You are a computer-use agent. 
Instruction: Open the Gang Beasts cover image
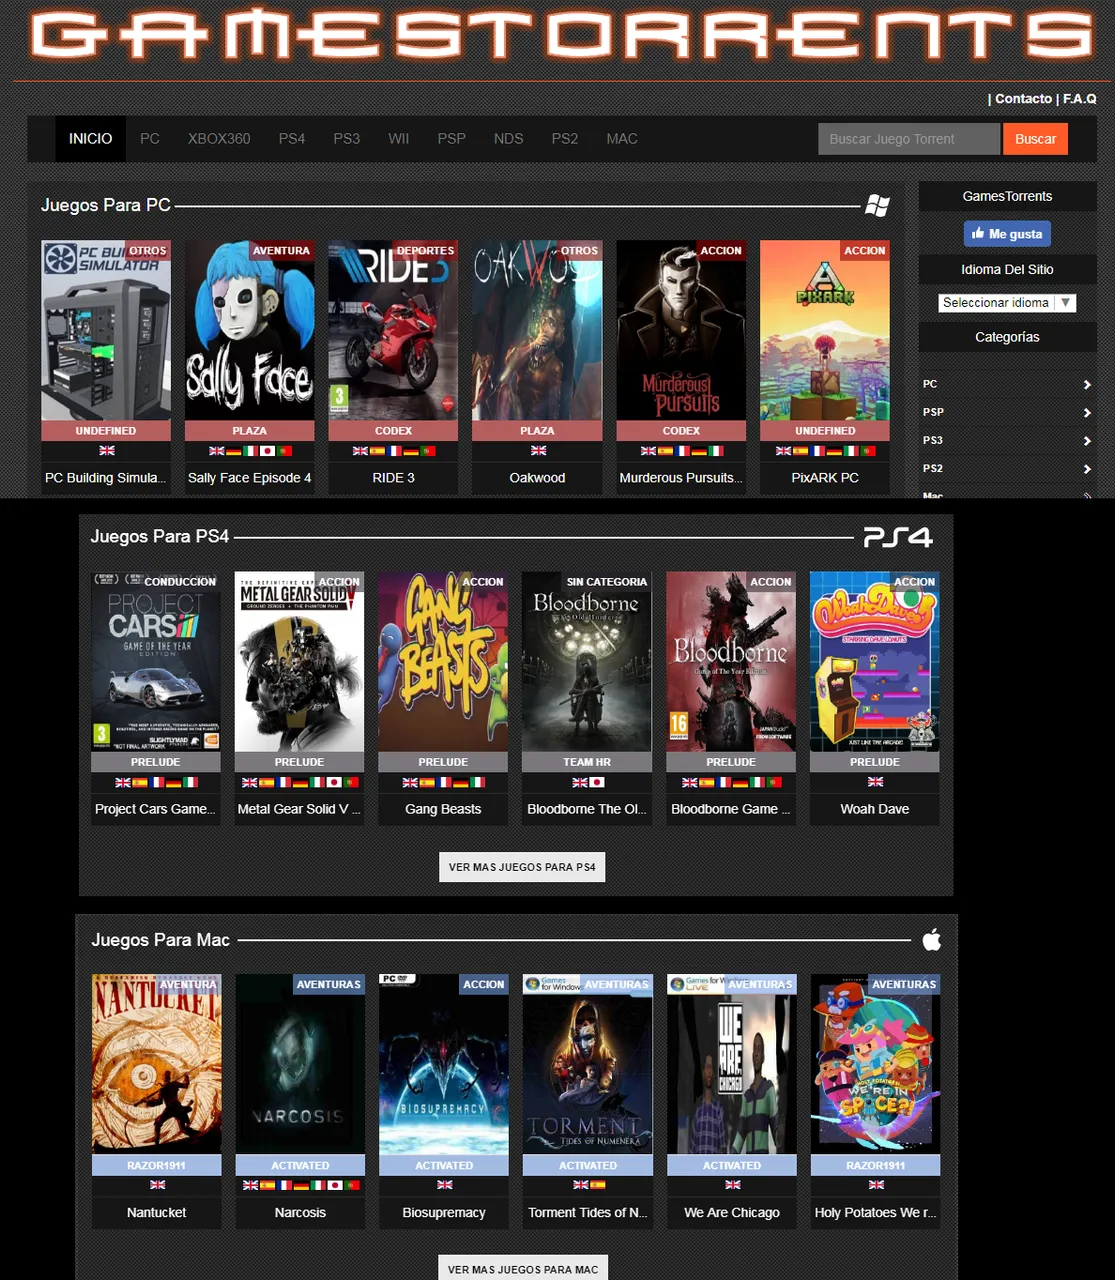point(443,661)
